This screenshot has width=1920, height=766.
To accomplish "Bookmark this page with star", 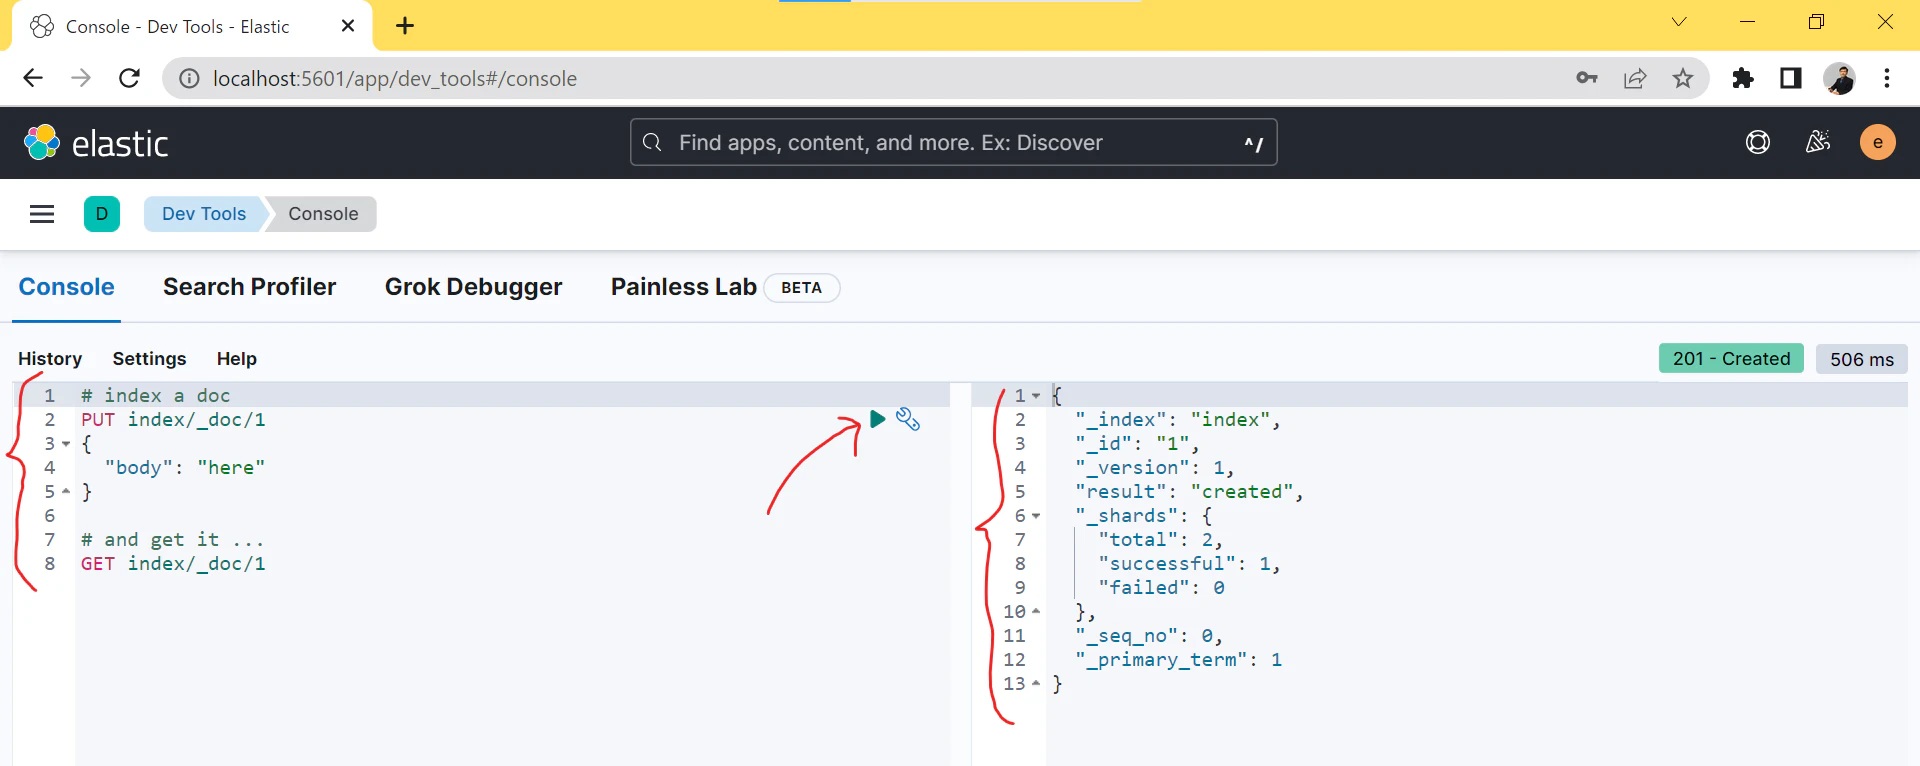I will tap(1683, 78).
